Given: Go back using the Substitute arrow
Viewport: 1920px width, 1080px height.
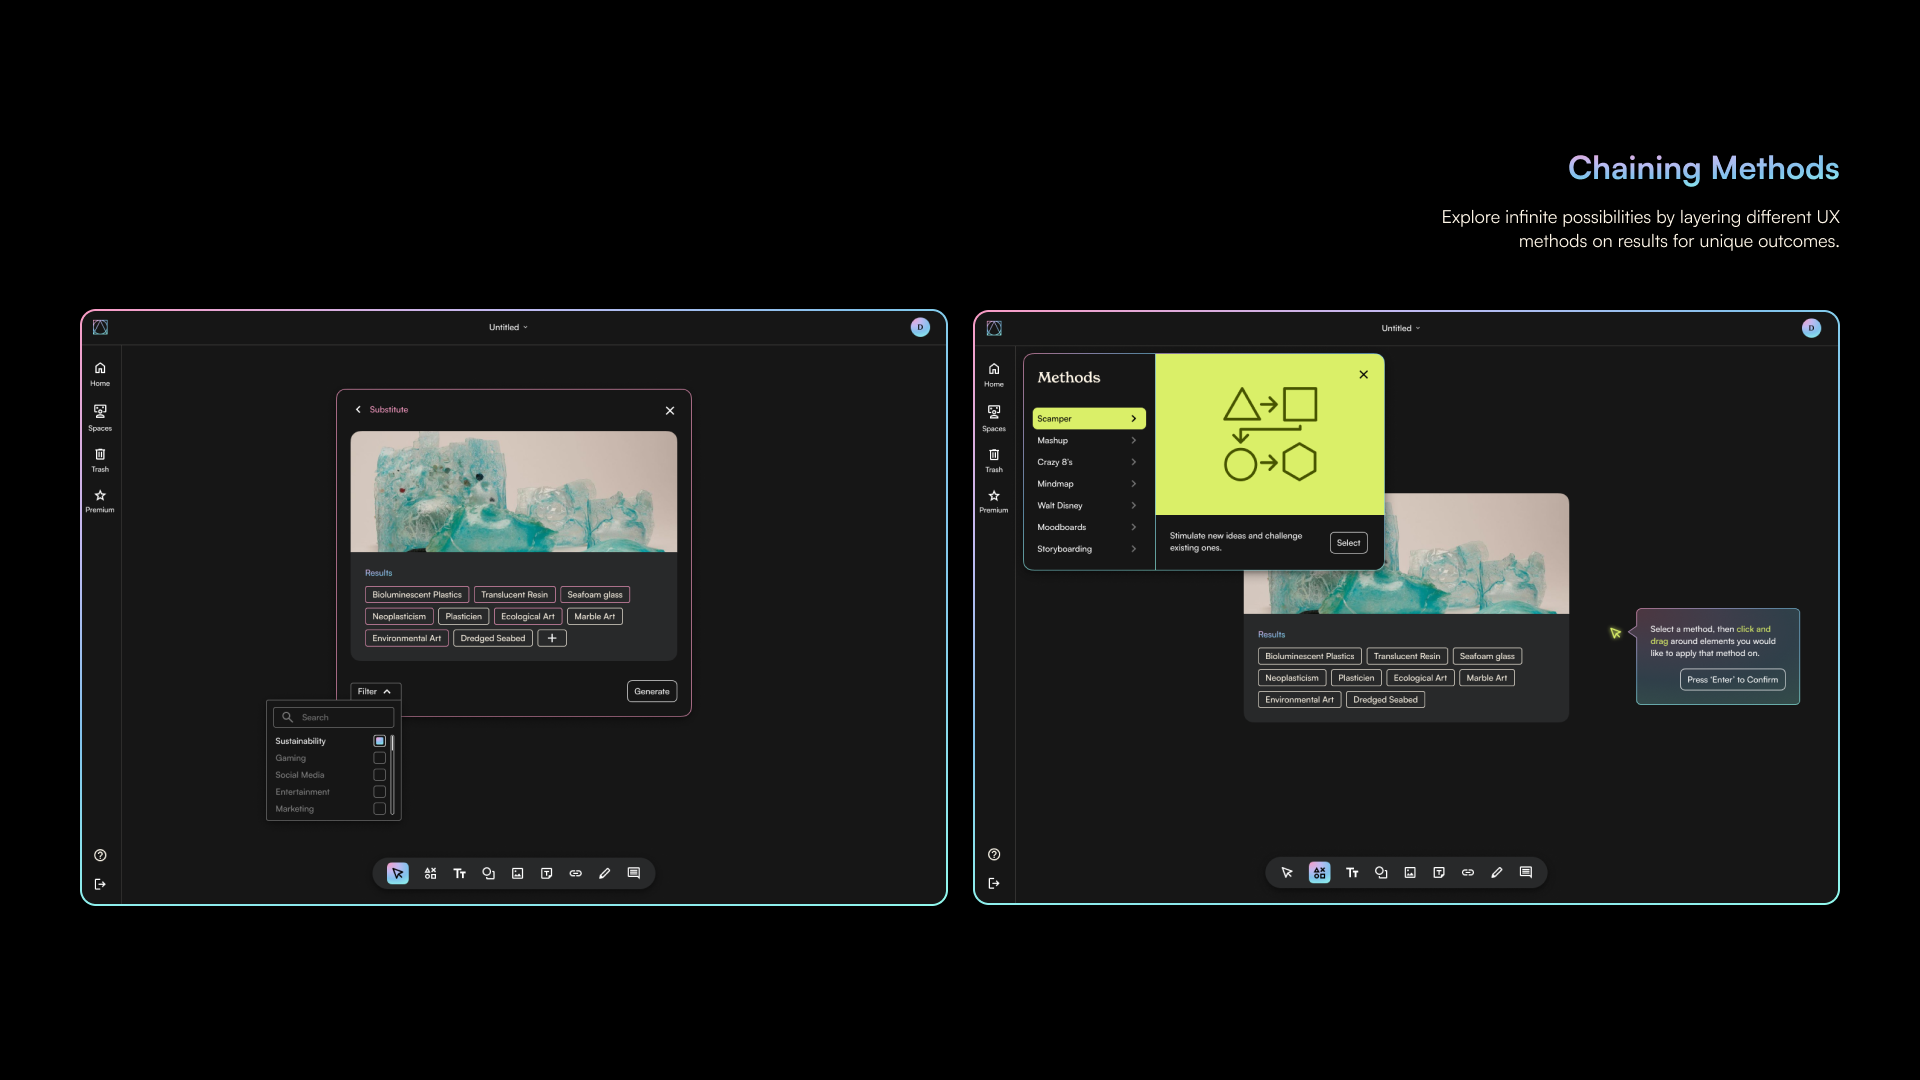Looking at the screenshot, I should 358,410.
